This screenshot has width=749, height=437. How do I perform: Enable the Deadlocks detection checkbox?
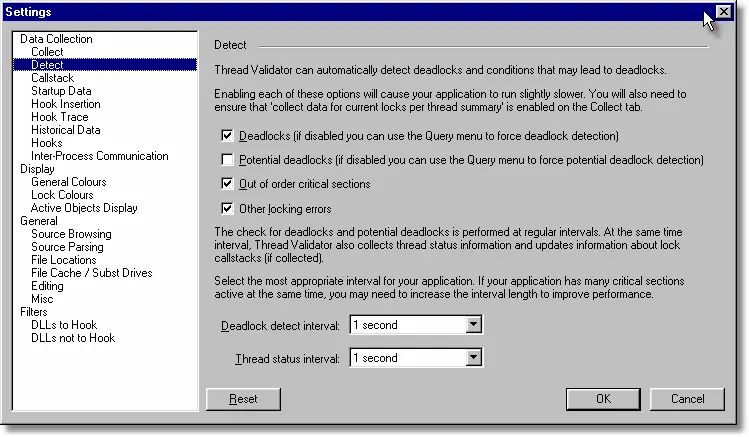coord(227,136)
